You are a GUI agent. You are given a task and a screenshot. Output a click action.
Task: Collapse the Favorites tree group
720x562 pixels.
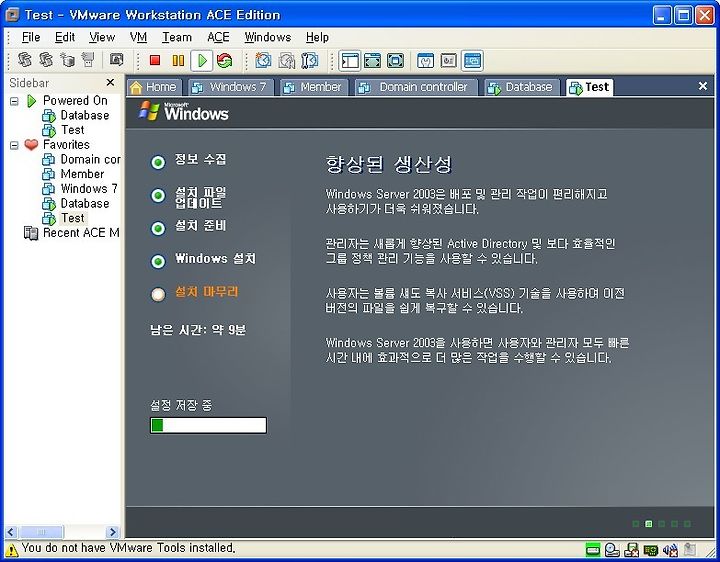(x=14, y=145)
